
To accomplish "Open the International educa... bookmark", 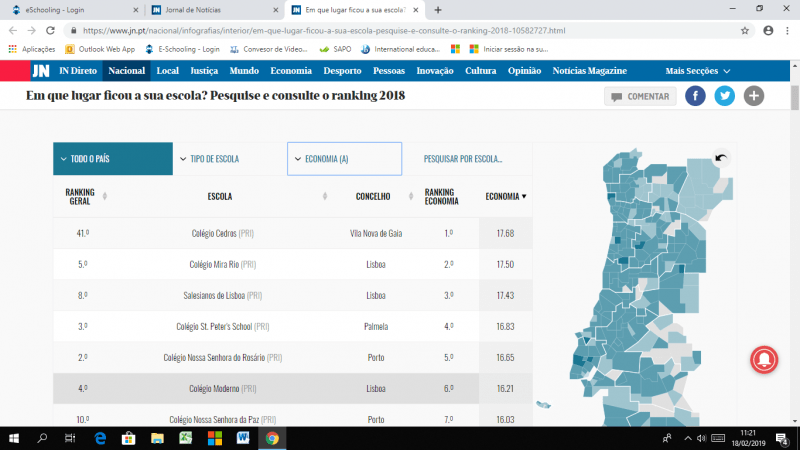I will tap(401, 49).
